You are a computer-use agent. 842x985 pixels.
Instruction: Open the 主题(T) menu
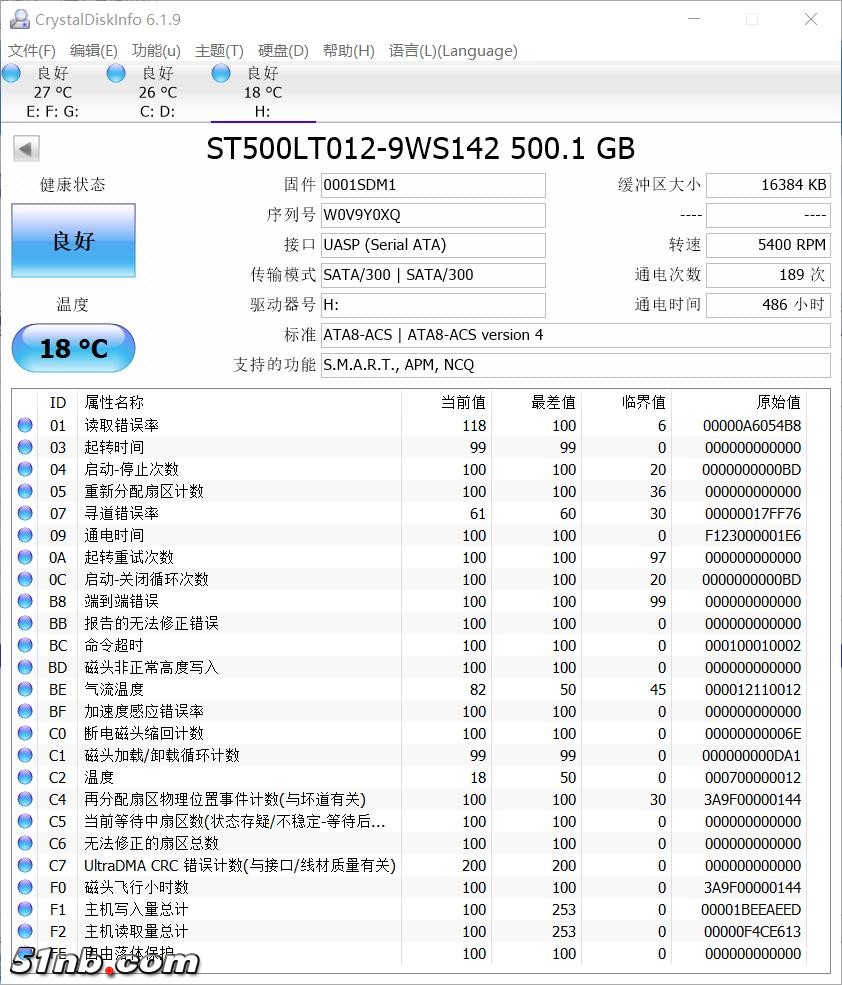[x=219, y=51]
